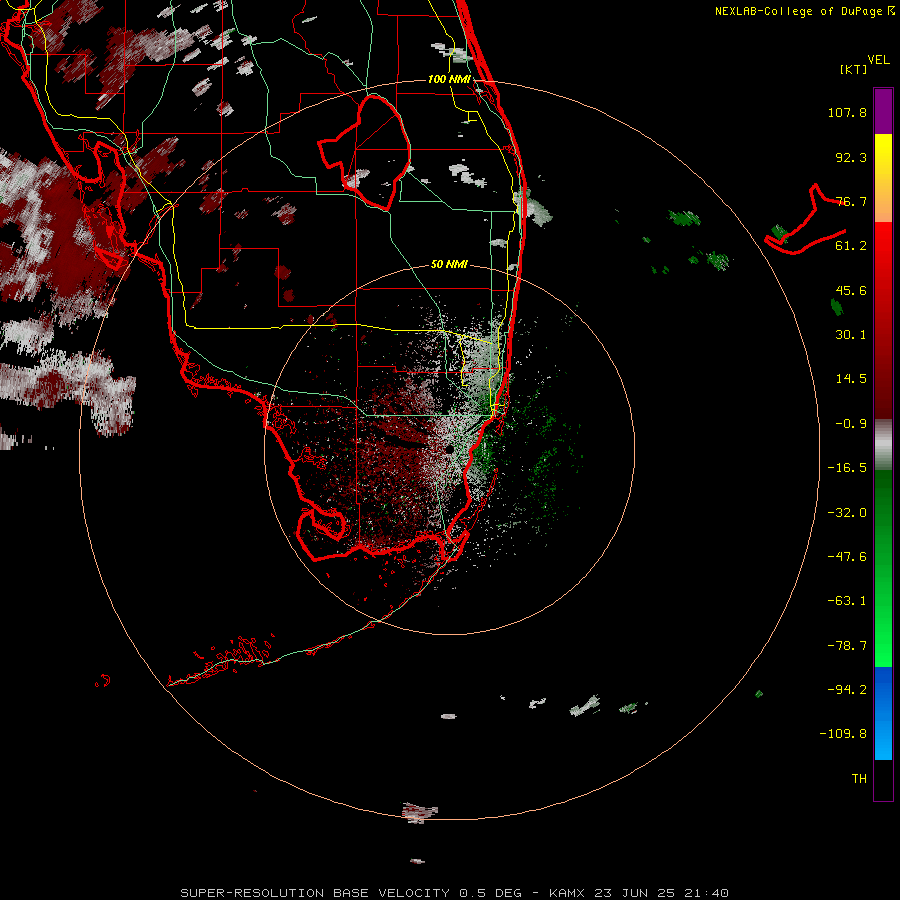Screen dimensions: 900x900
Task: Select the -109.8 legend value
Action: point(843,734)
